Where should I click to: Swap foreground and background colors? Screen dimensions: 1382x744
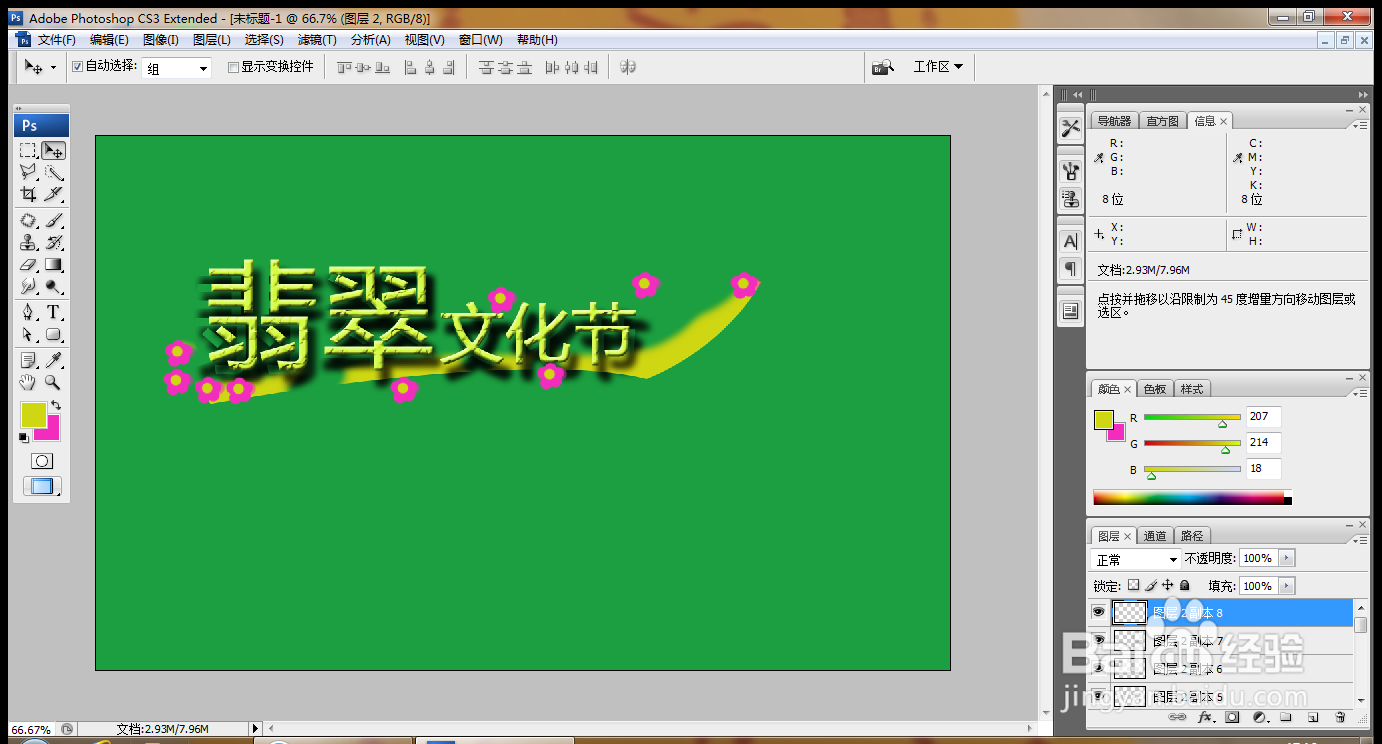click(x=56, y=405)
